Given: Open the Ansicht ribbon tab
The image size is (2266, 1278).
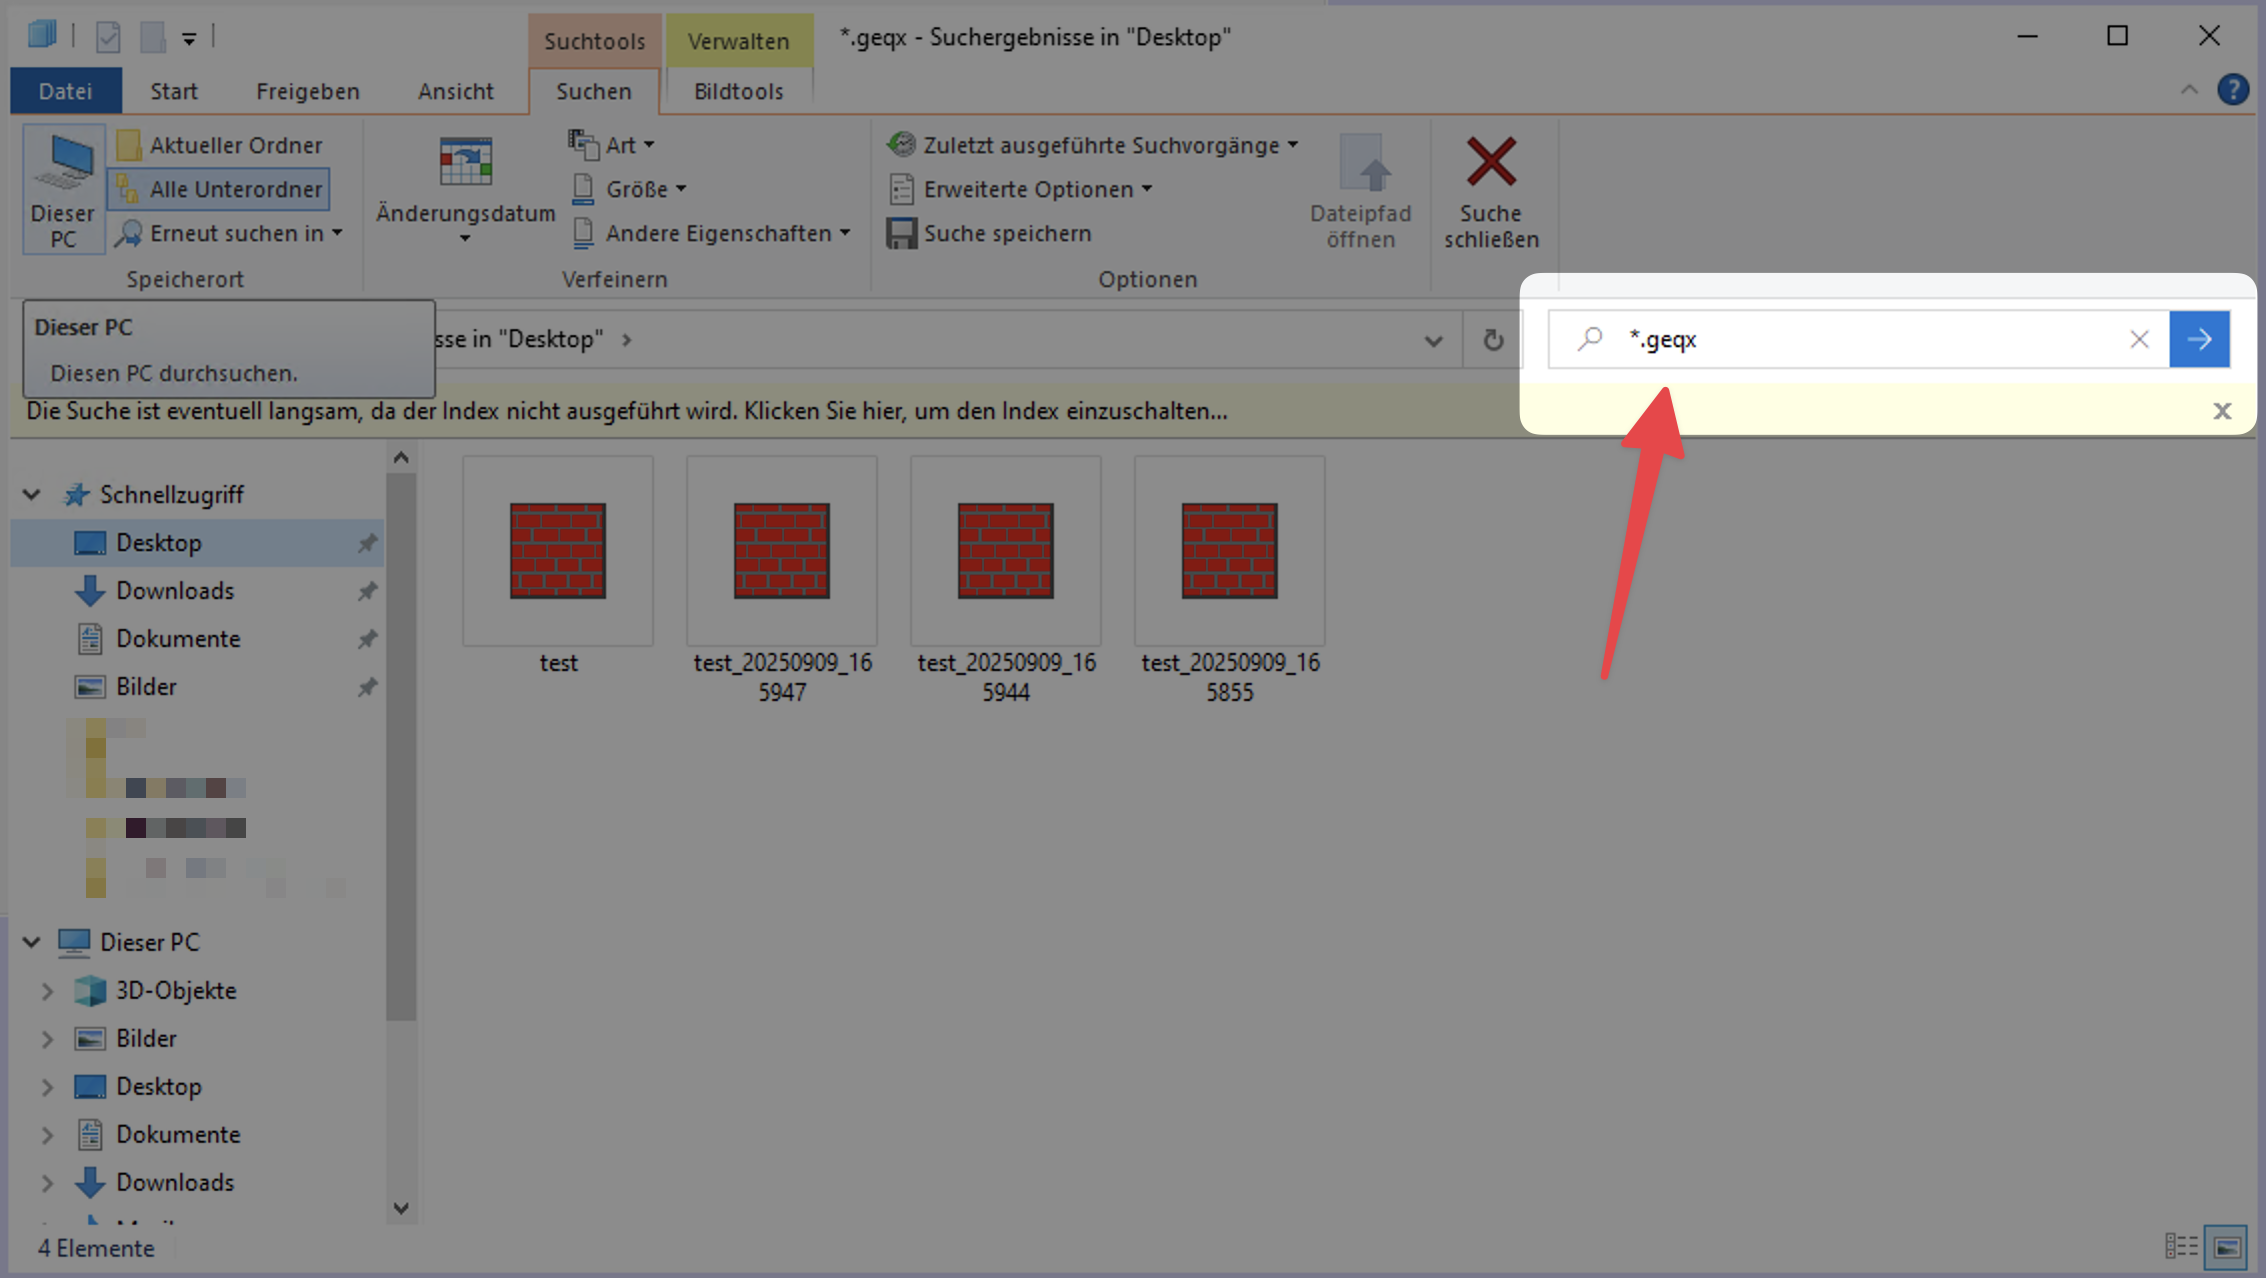Looking at the screenshot, I should 455,91.
